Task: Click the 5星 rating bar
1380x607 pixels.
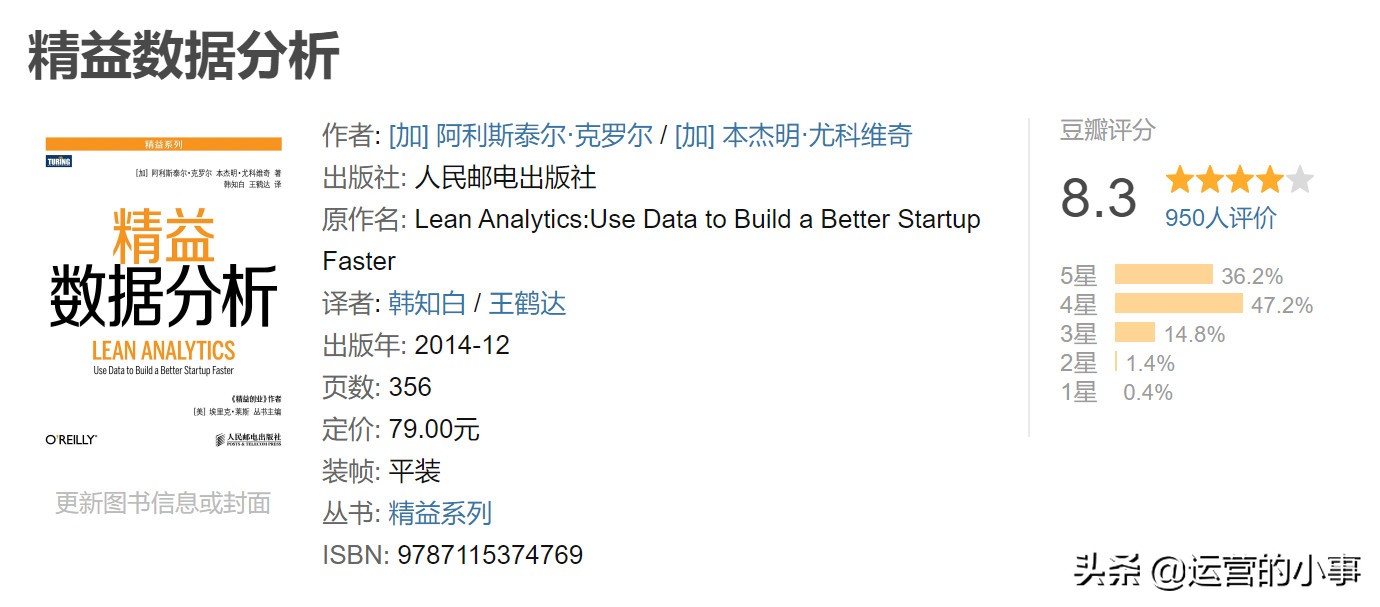Action: click(x=1163, y=275)
